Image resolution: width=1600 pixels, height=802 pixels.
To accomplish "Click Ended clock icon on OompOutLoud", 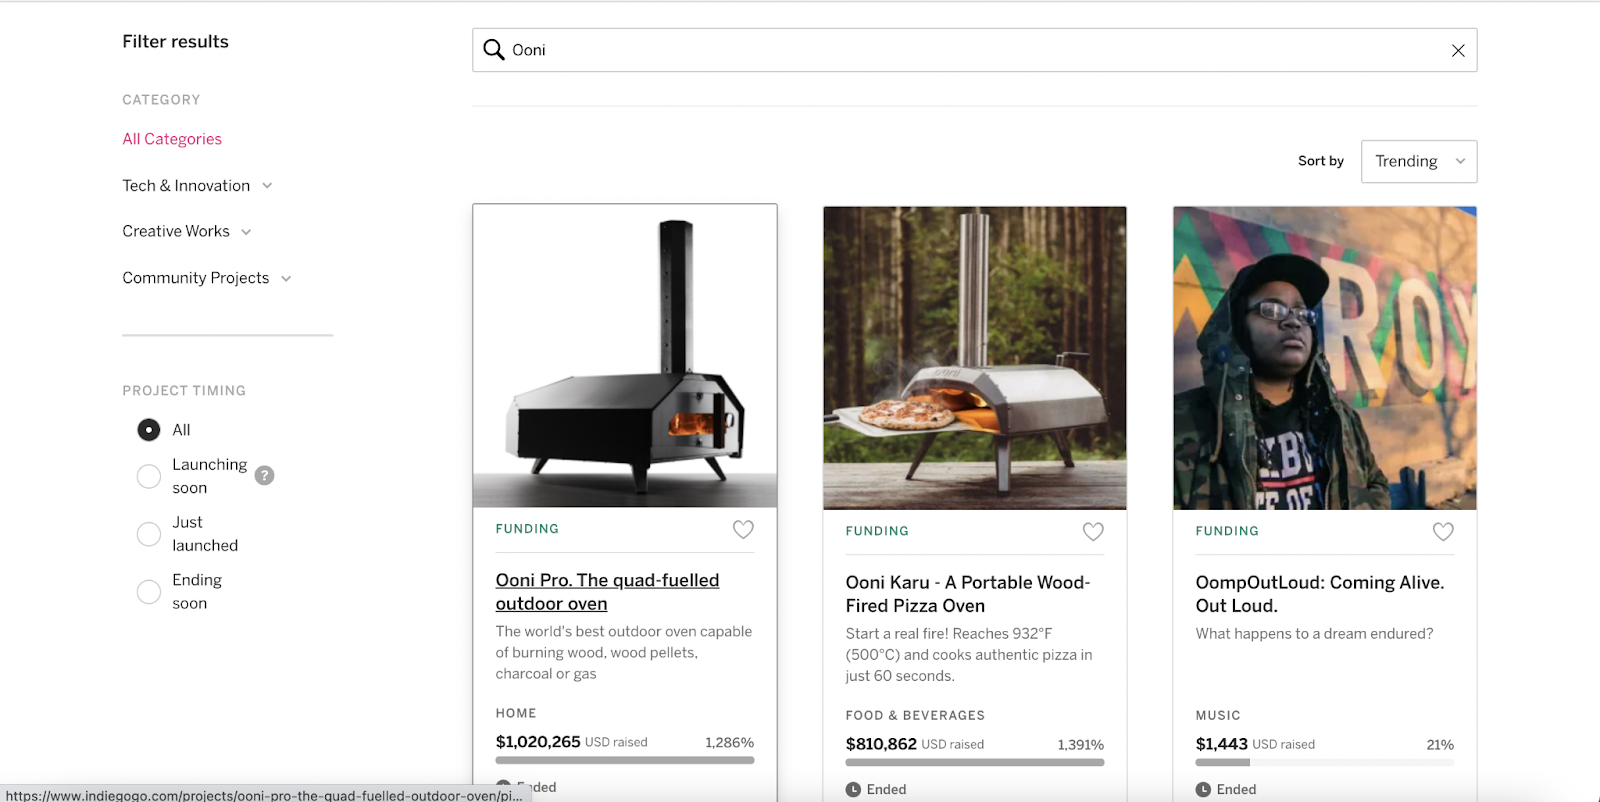I will 1203,790.
